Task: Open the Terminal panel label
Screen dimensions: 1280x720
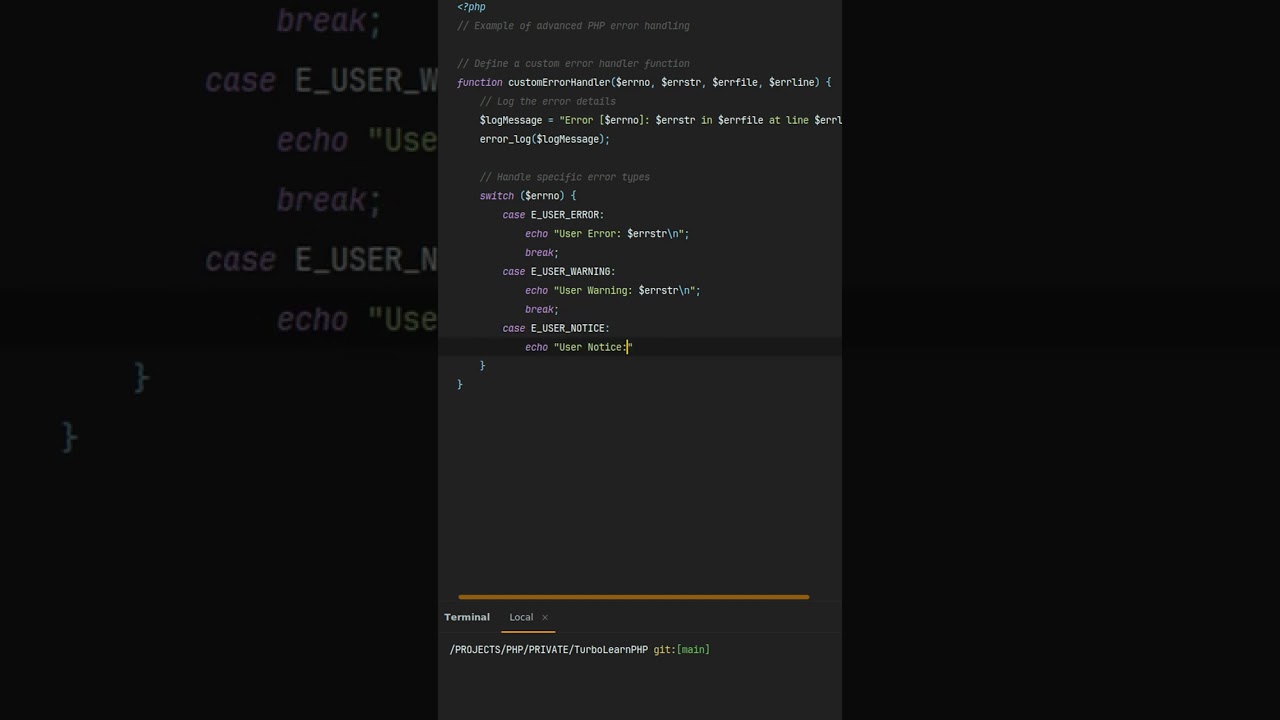Action: coord(467,617)
